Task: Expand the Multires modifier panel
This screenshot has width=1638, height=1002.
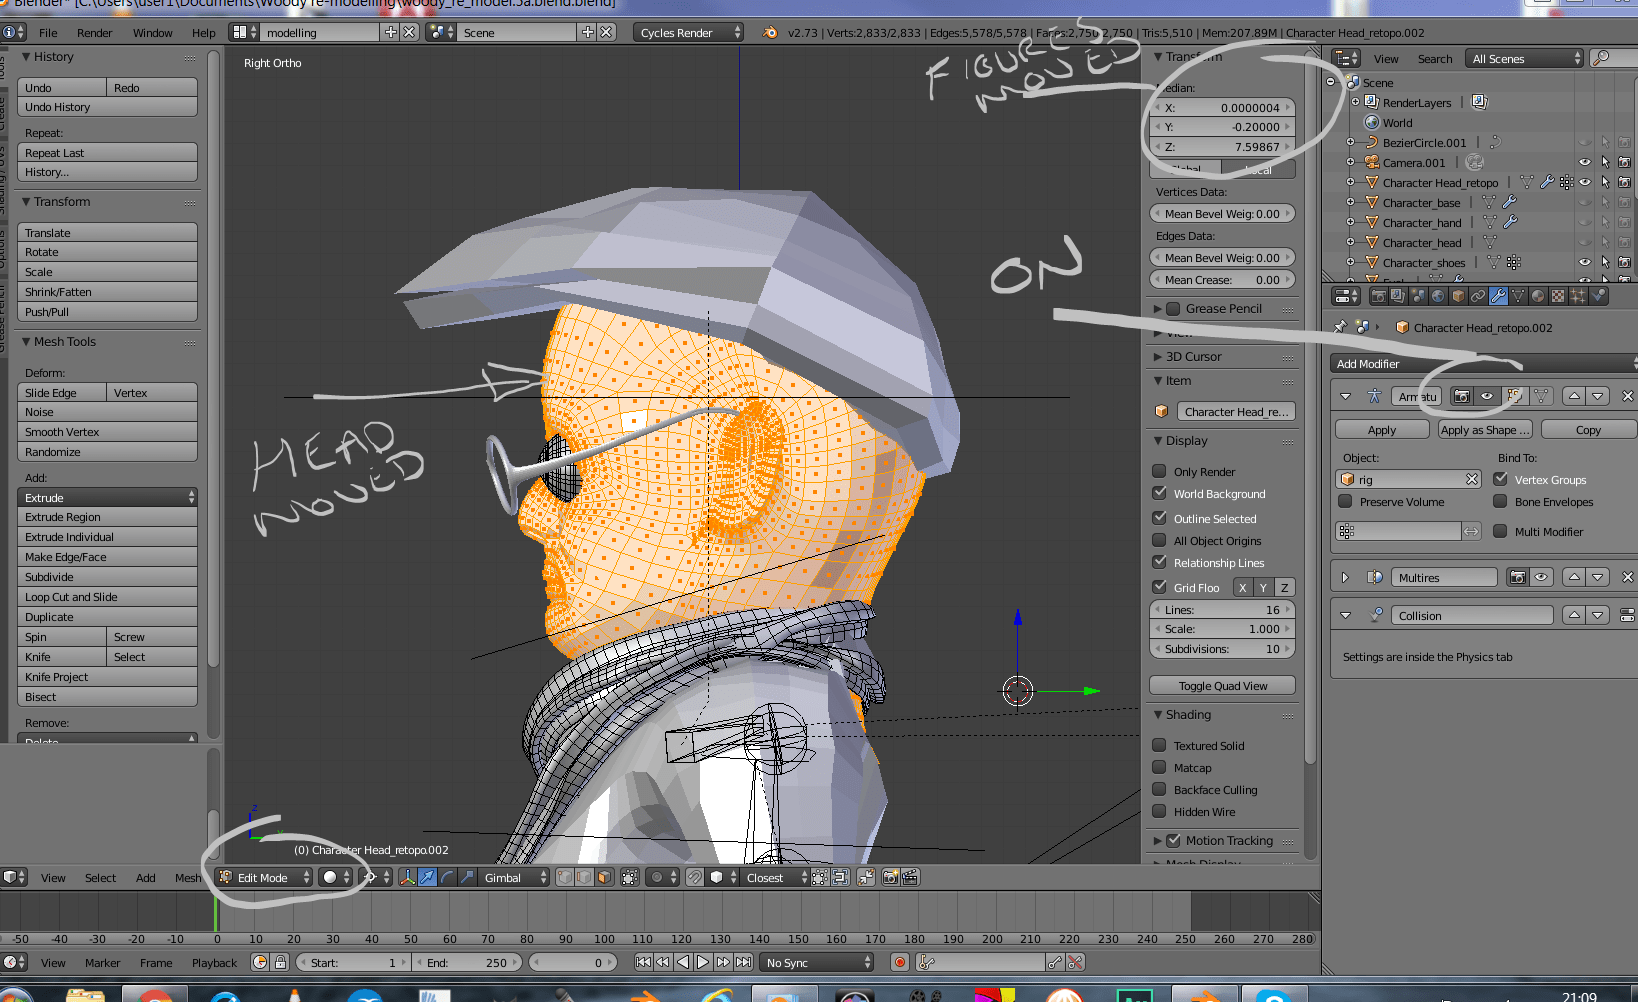Action: coord(1345,577)
